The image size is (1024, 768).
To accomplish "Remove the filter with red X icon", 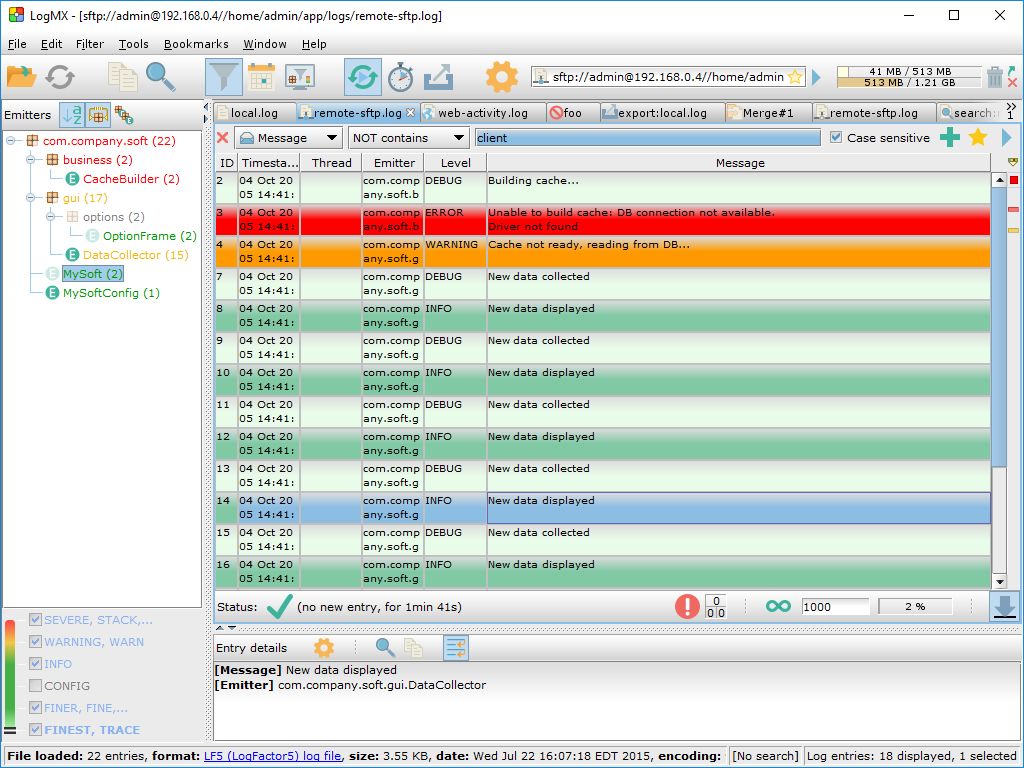I will [223, 138].
